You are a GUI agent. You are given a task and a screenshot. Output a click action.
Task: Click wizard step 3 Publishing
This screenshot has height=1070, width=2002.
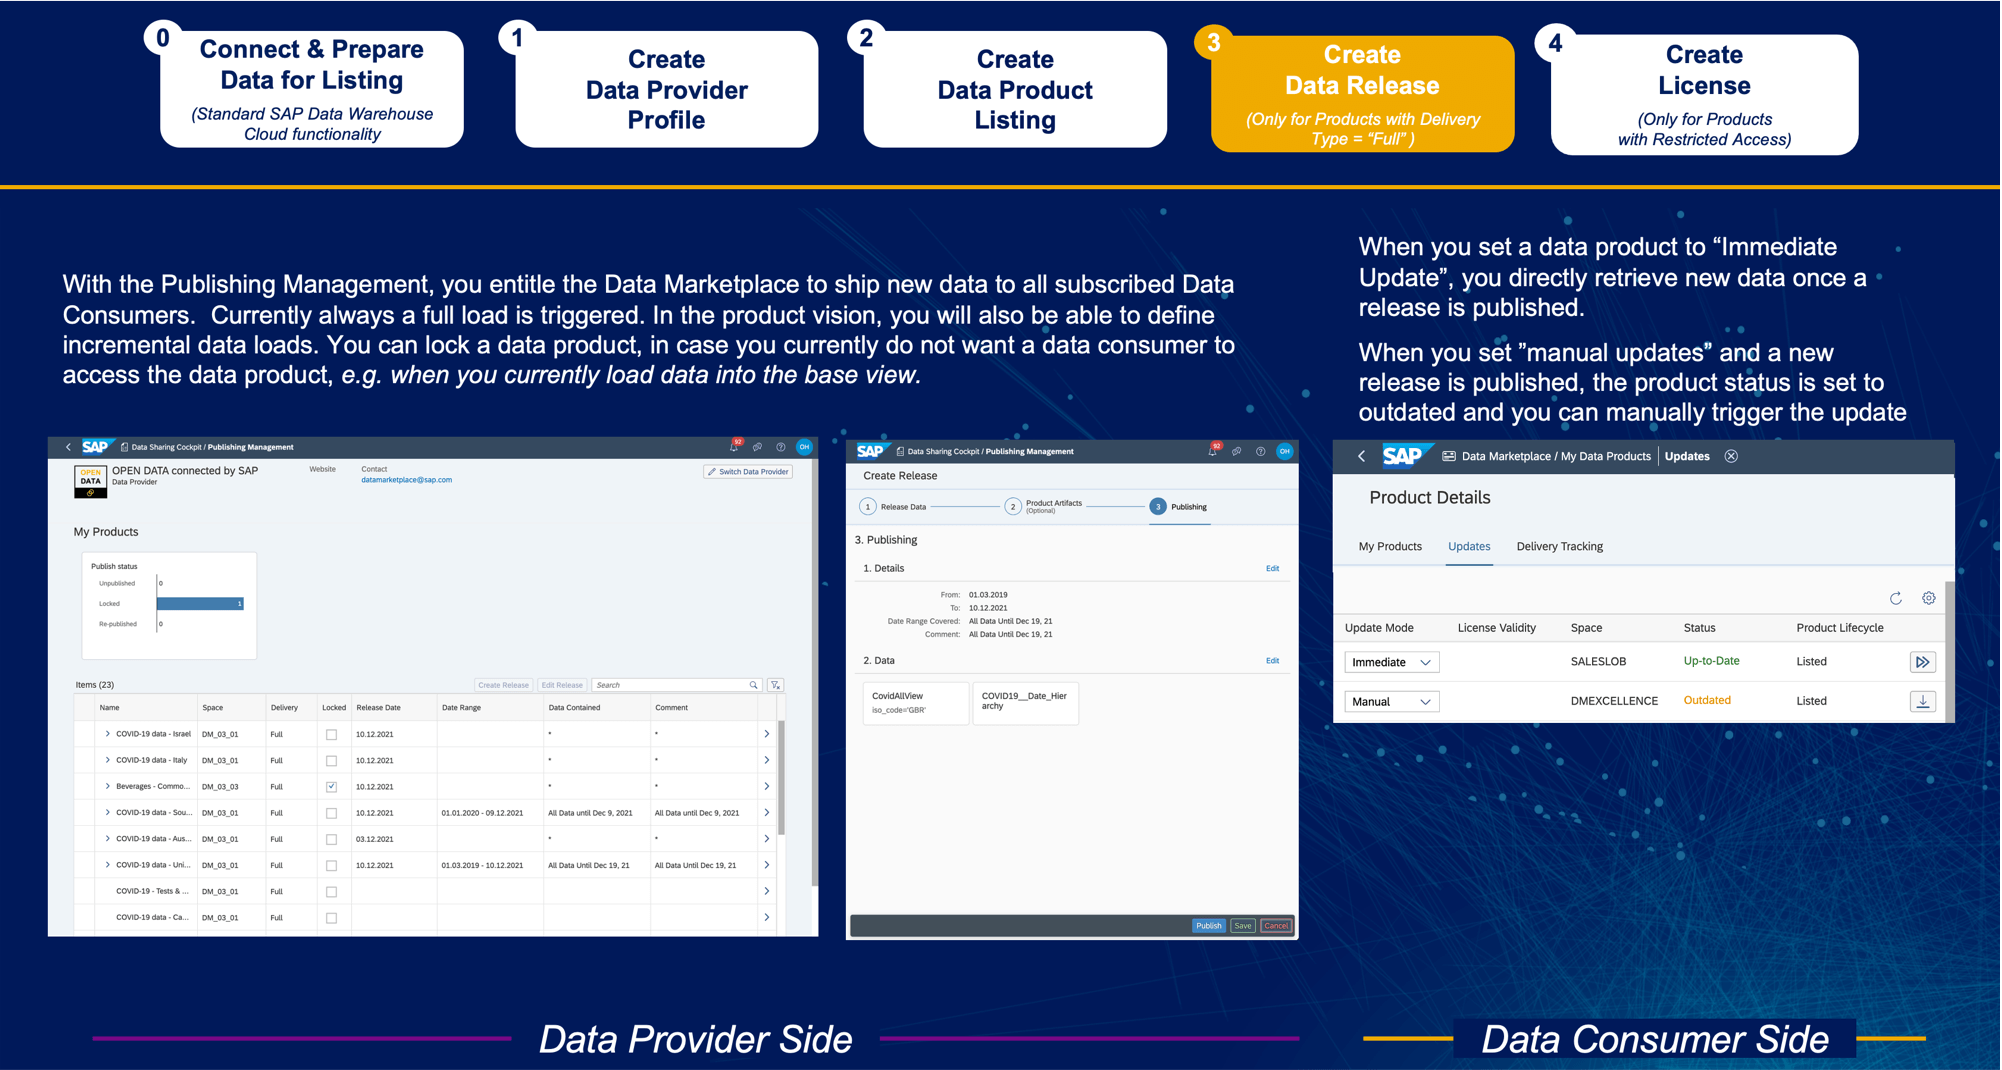pyautogui.click(x=1178, y=507)
